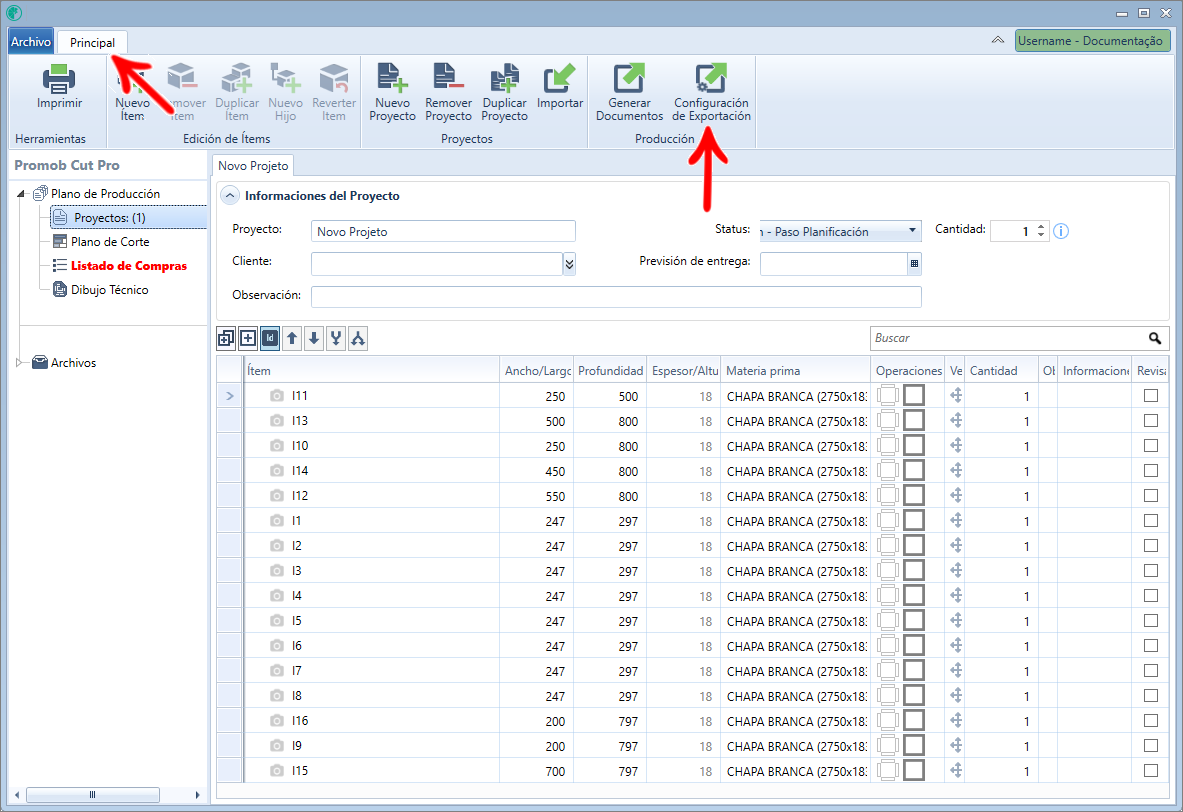Check the Revisar box for item I11
Image resolution: width=1183 pixels, height=812 pixels.
coord(1151,395)
